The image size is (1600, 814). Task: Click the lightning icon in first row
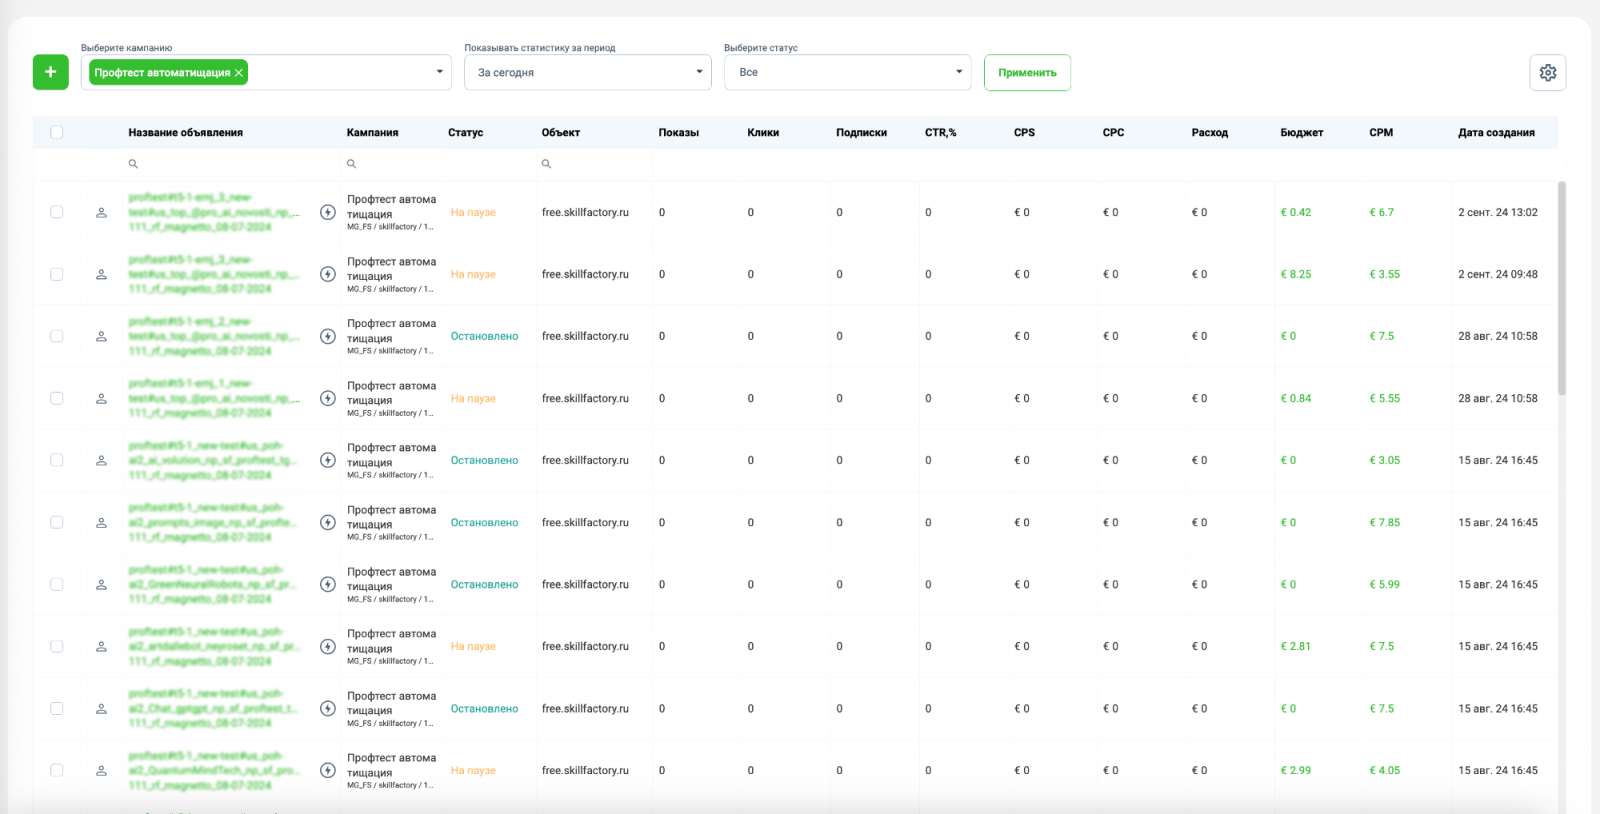[327, 212]
